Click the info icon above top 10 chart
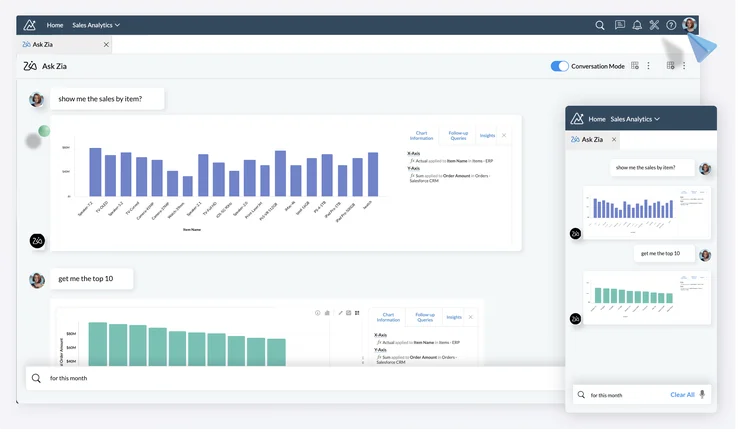Screen dimensions: 744x440 [x=317, y=313]
